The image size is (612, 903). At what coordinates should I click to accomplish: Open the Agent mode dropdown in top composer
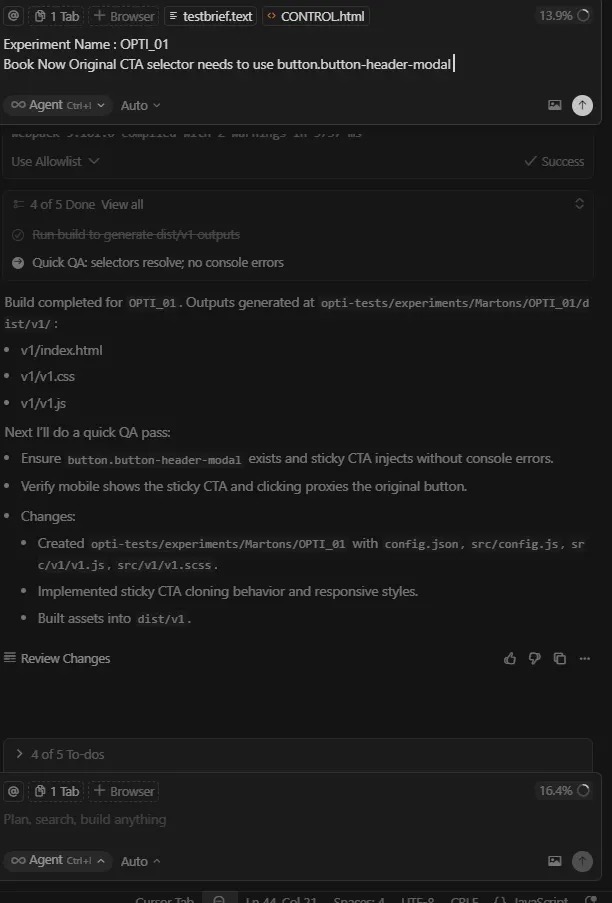57,105
